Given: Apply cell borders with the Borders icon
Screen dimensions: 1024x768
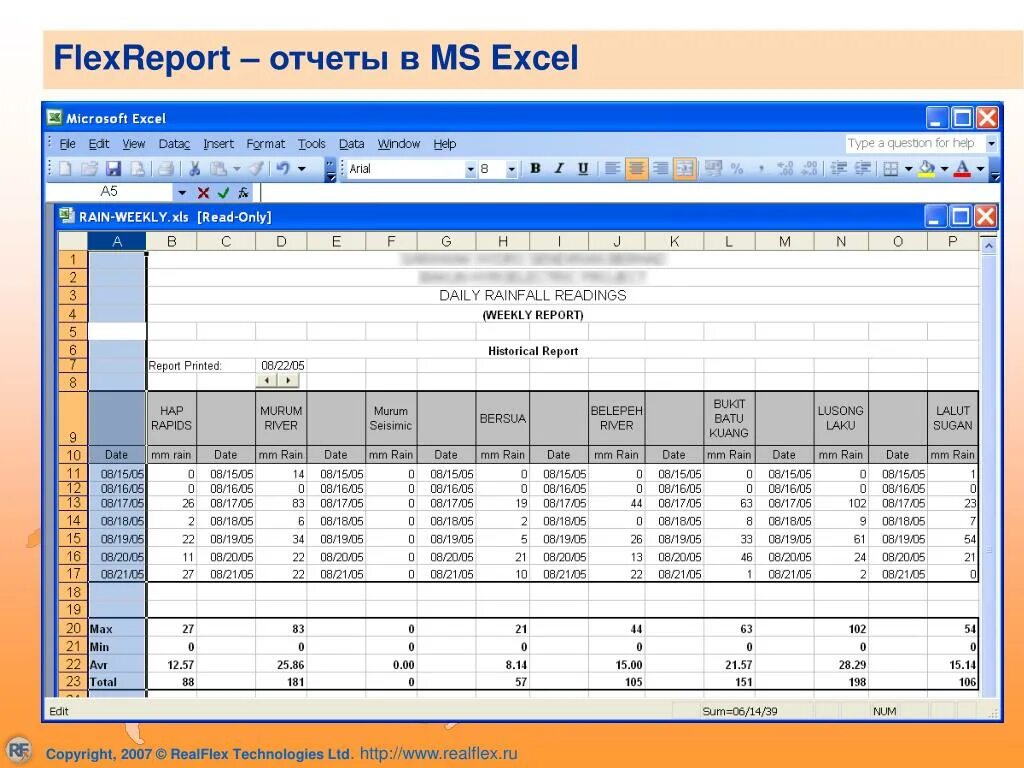Looking at the screenshot, I should click(x=890, y=168).
